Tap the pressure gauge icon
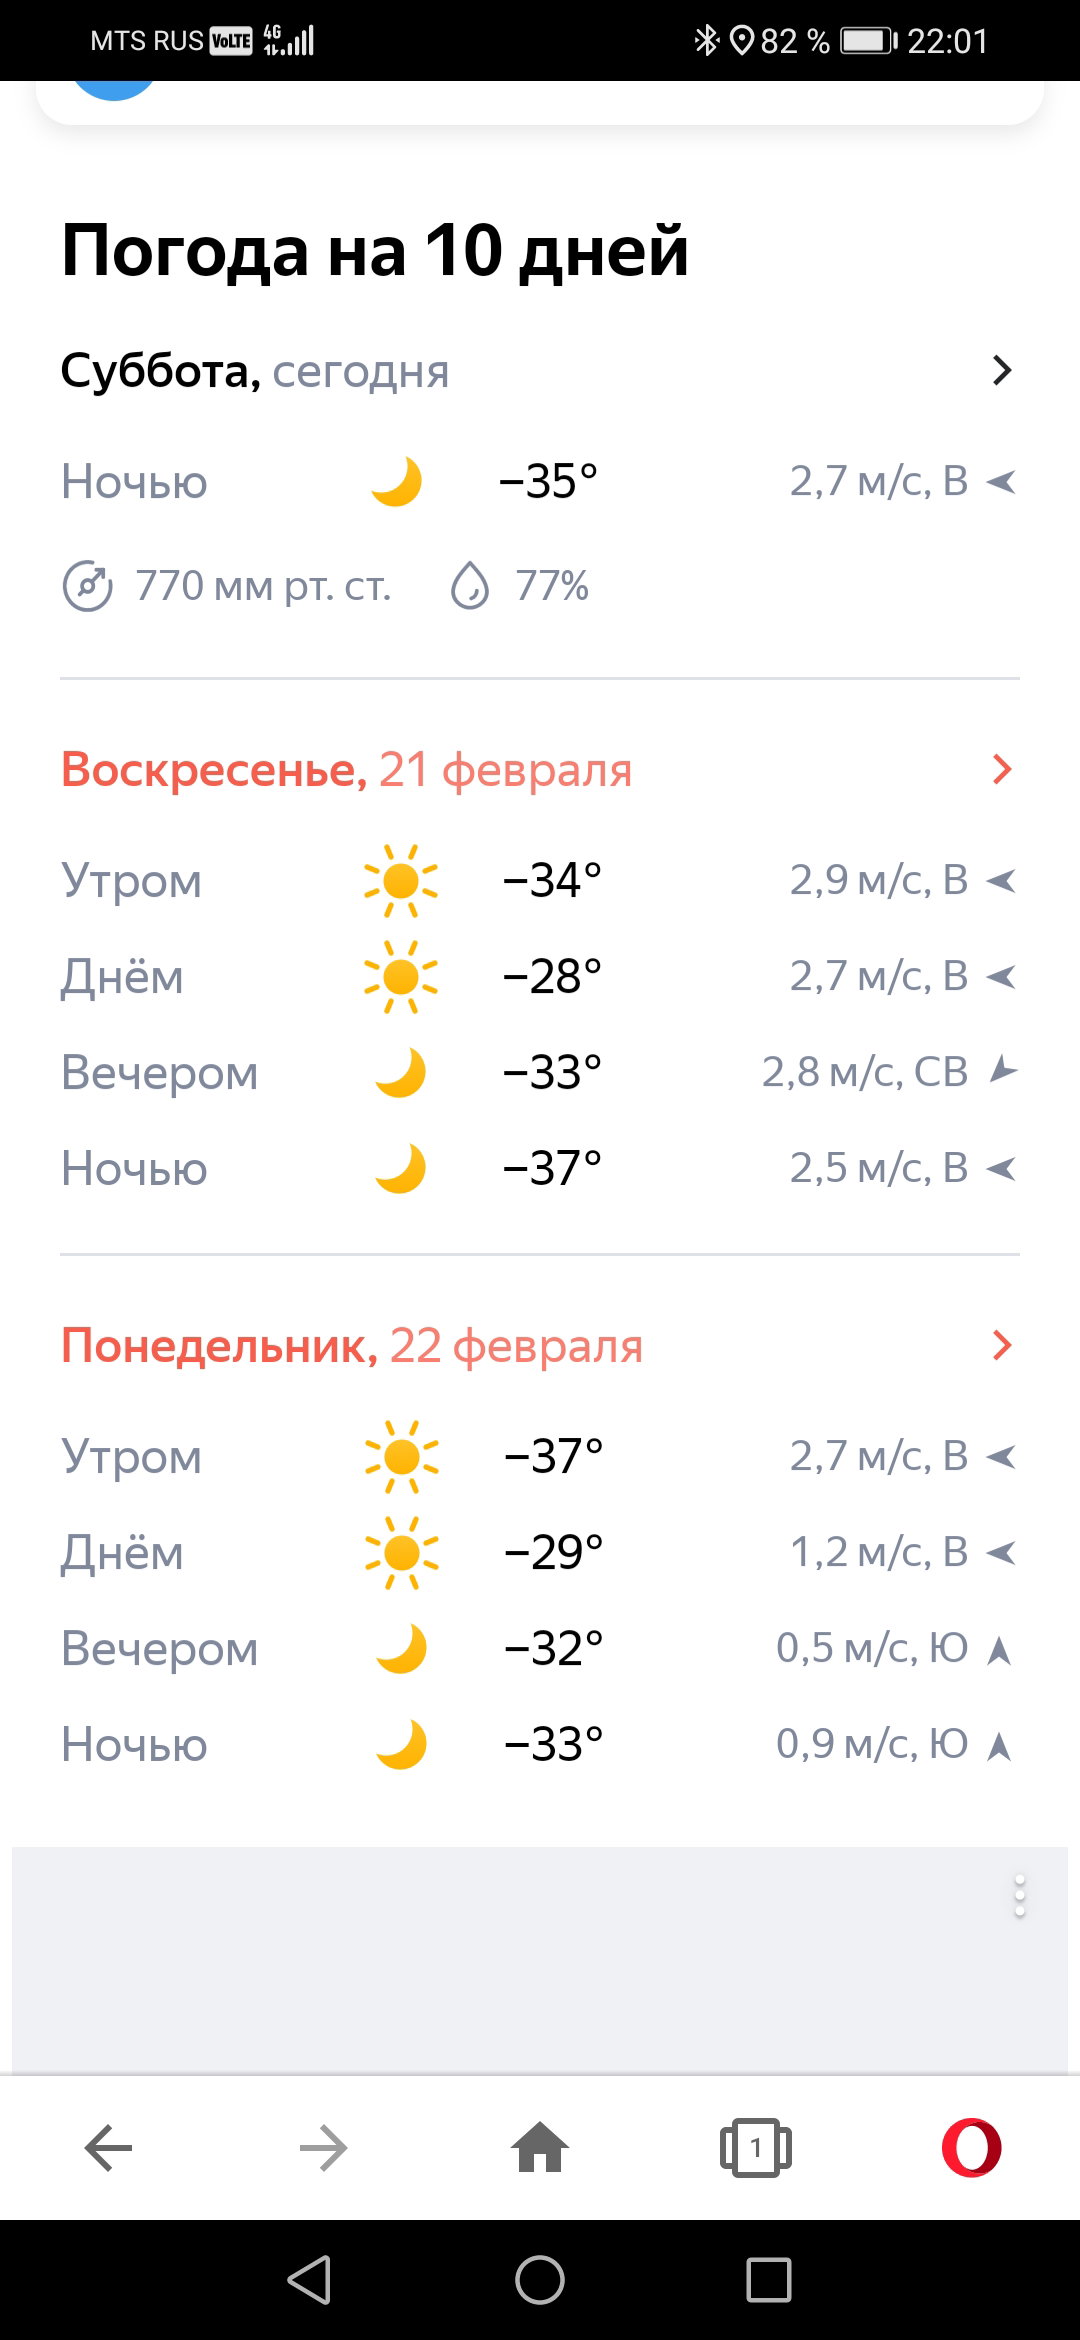 87,586
